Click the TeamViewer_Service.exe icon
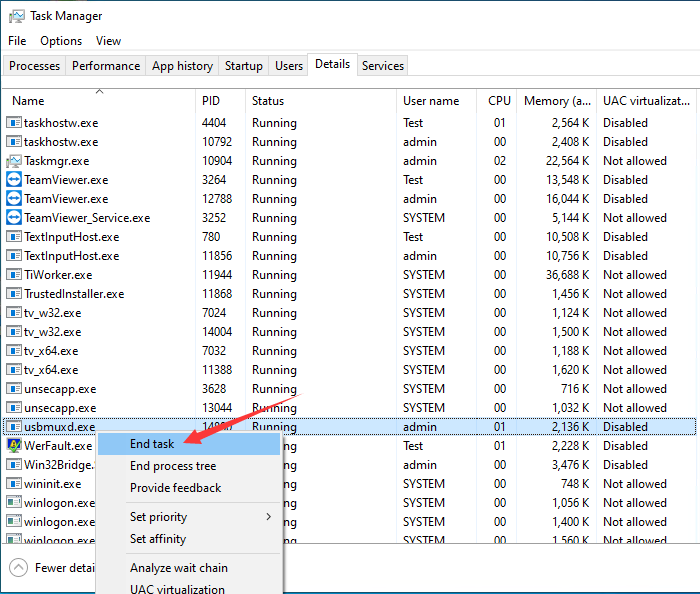 tap(14, 218)
